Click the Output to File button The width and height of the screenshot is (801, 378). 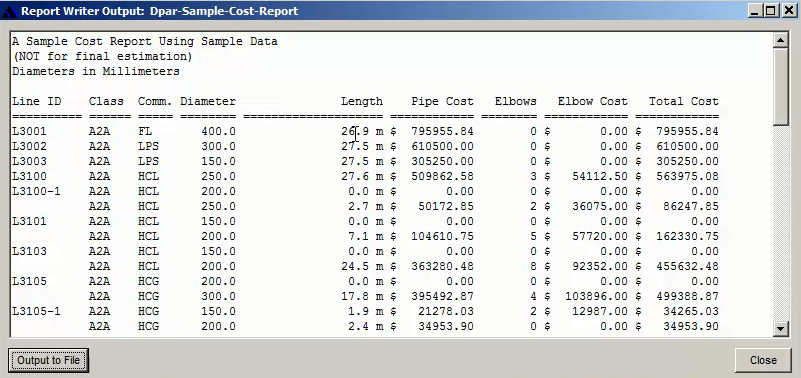click(49, 361)
